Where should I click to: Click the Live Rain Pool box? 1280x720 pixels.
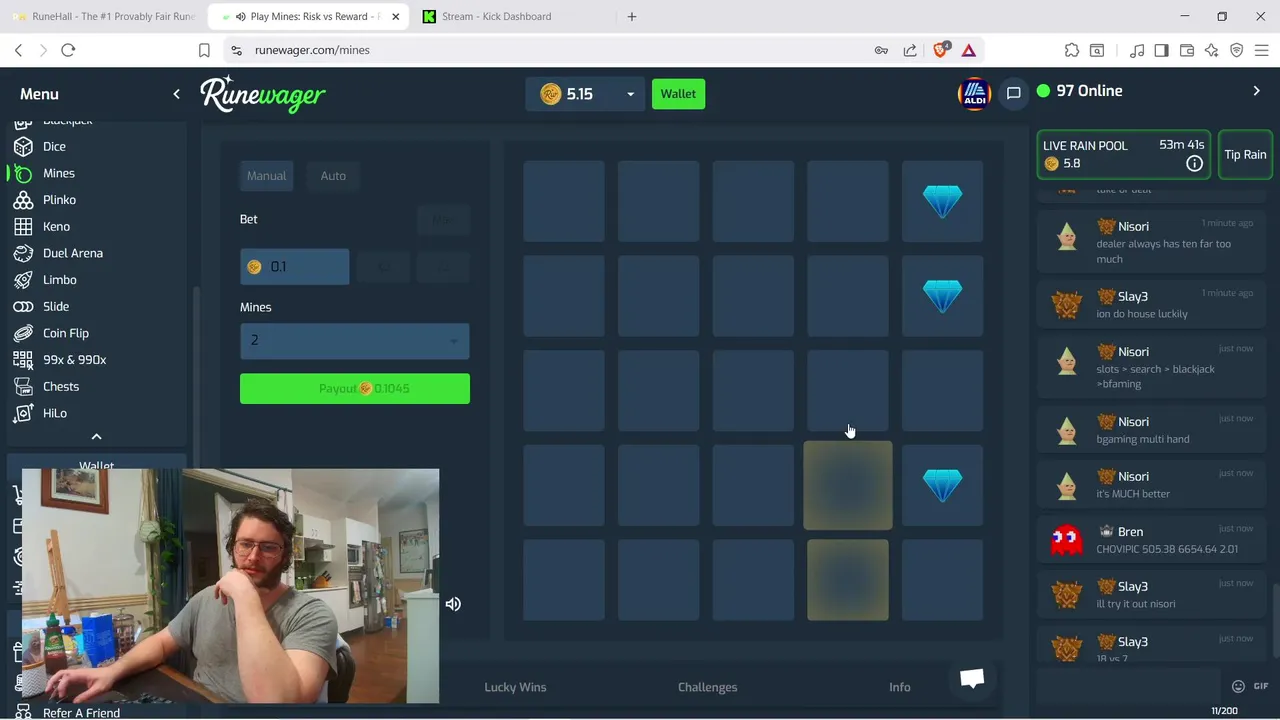click(x=1124, y=155)
